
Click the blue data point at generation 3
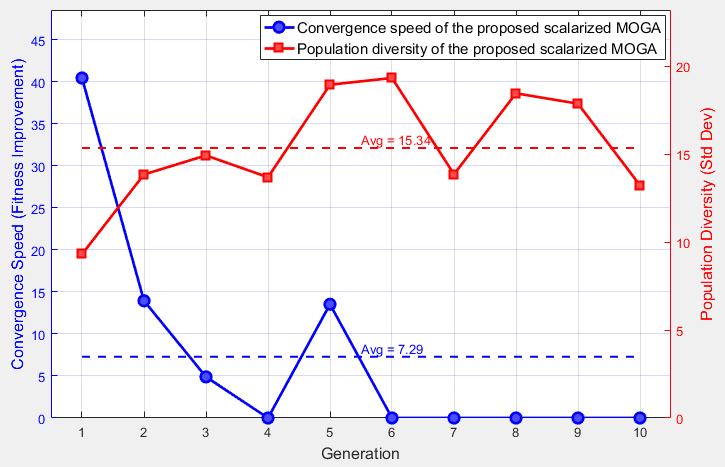tap(206, 377)
